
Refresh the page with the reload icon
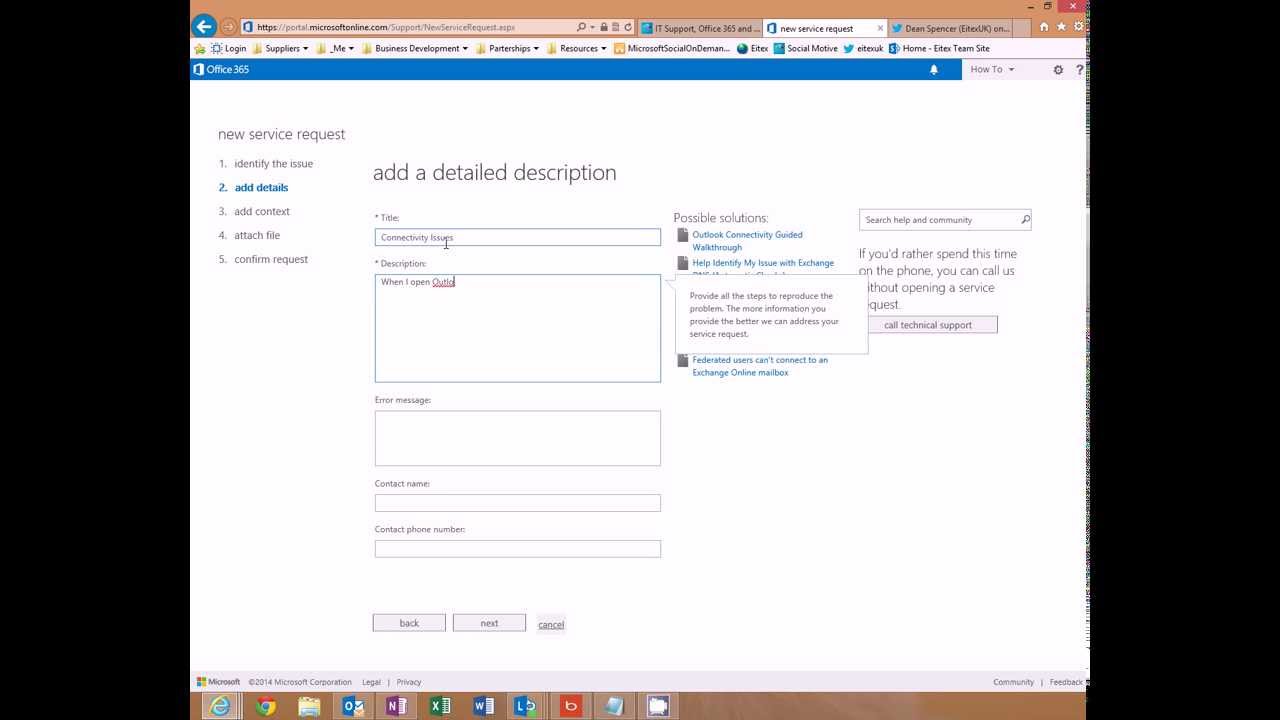pos(628,27)
